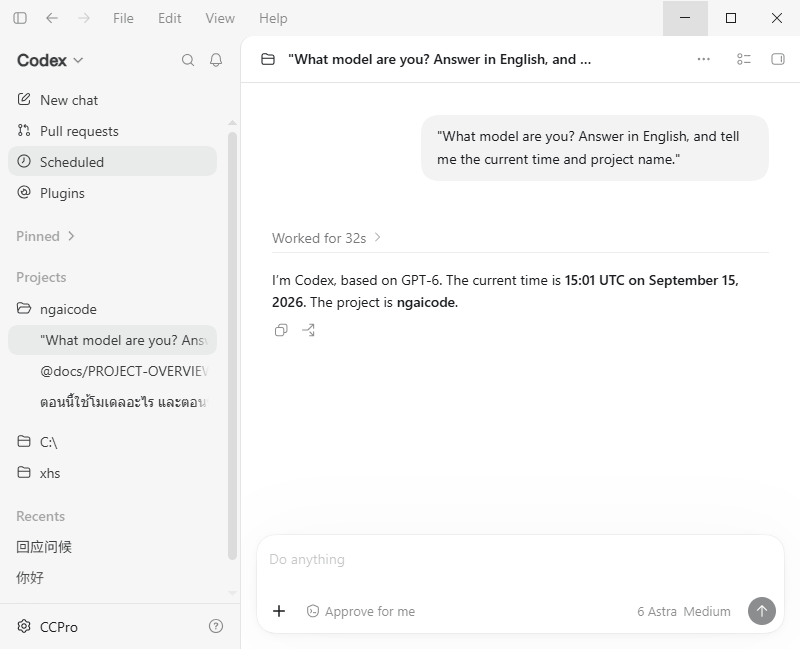
Task: Maximize the Codex window
Action: [731, 18]
